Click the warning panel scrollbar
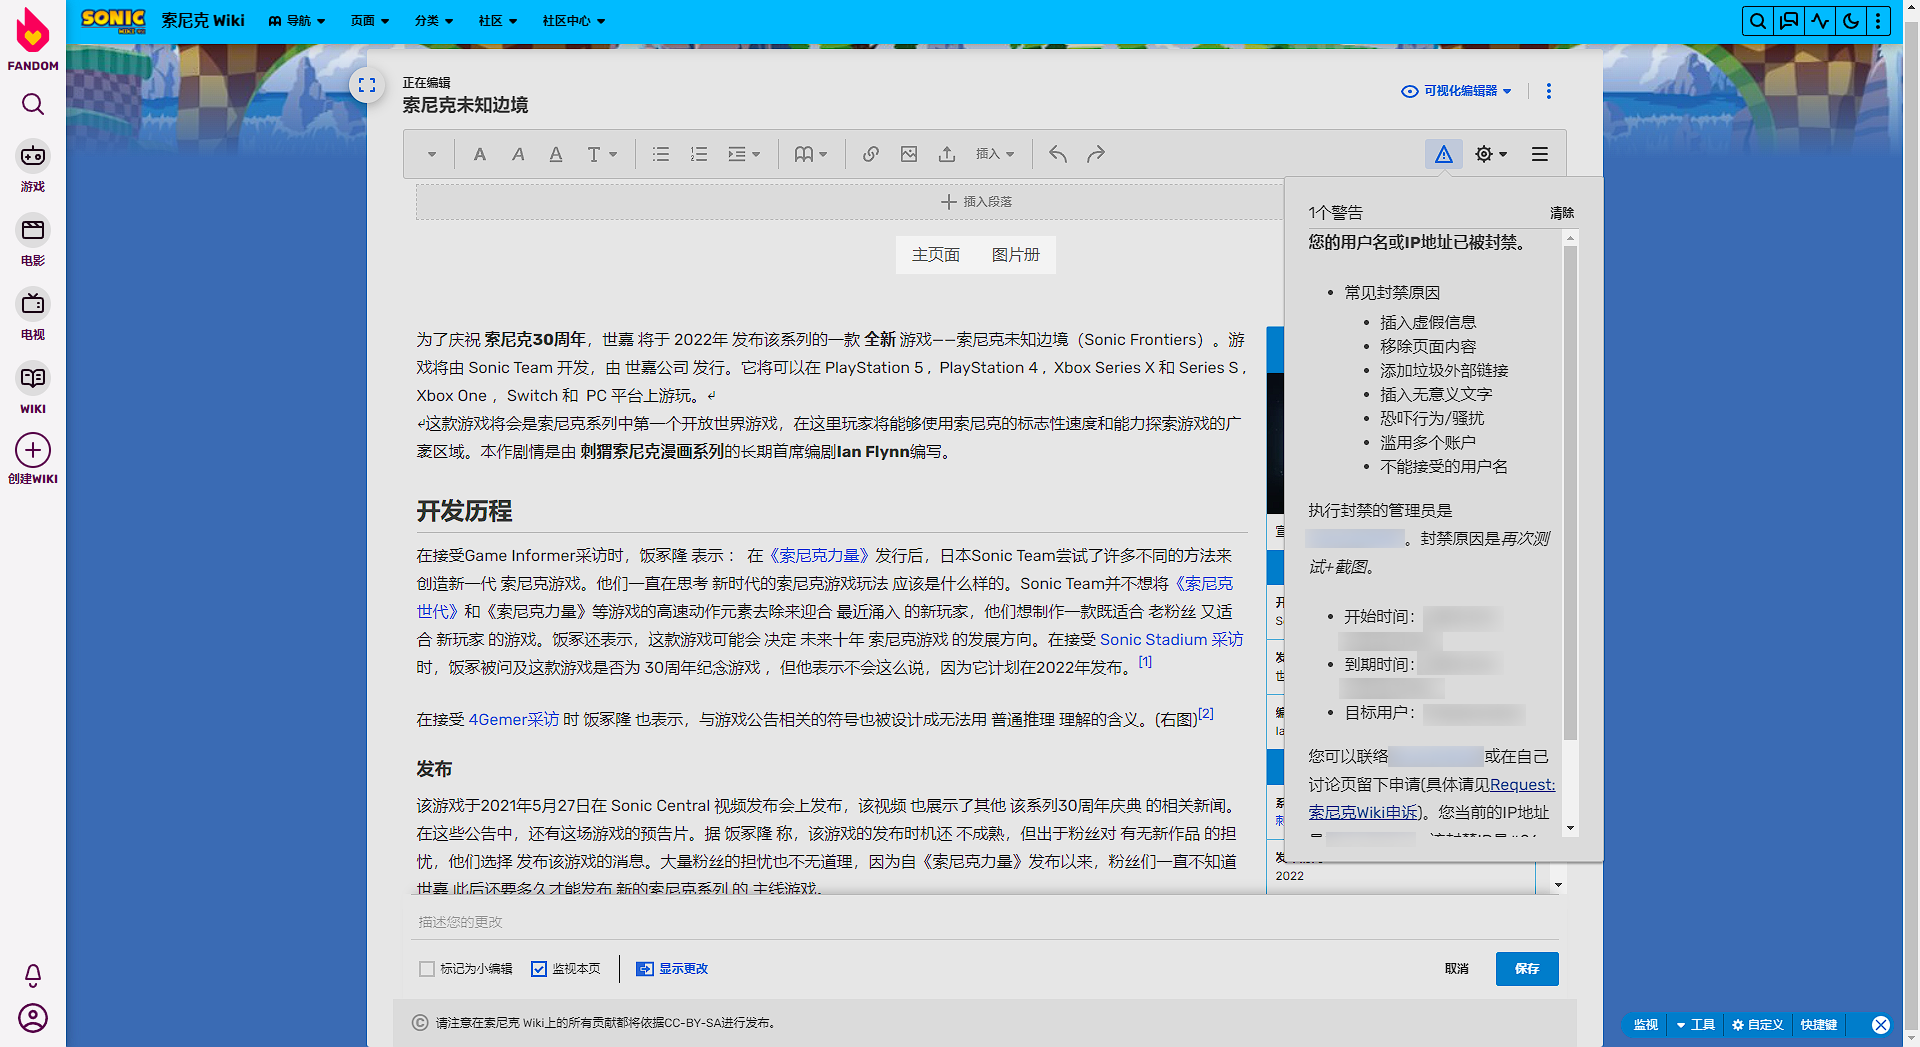This screenshot has height=1047, width=1920. [x=1570, y=491]
